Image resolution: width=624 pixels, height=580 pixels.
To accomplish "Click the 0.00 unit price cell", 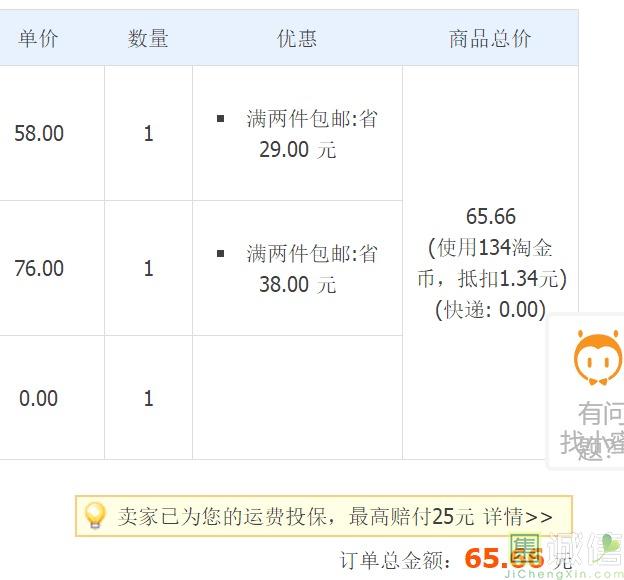I will pyautogui.click(x=39, y=398).
